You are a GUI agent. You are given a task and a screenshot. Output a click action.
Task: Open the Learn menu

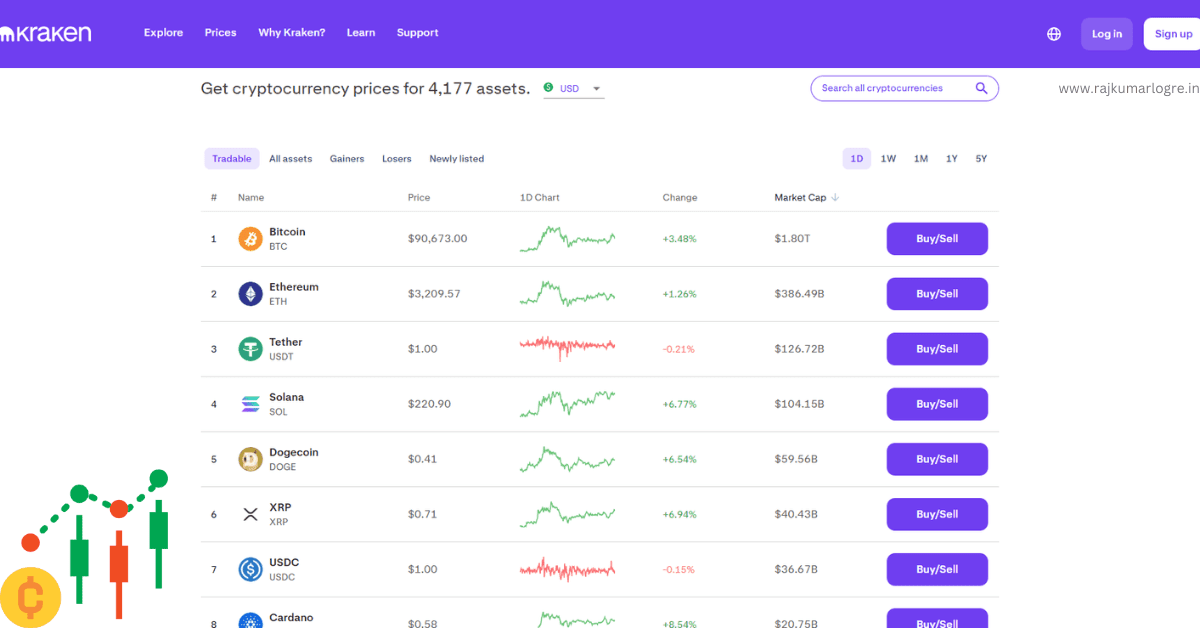pyautogui.click(x=361, y=33)
